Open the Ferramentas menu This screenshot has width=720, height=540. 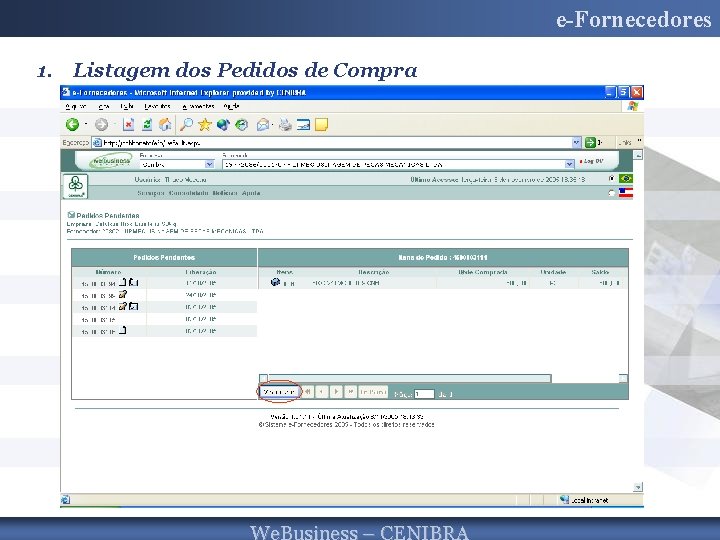198,107
